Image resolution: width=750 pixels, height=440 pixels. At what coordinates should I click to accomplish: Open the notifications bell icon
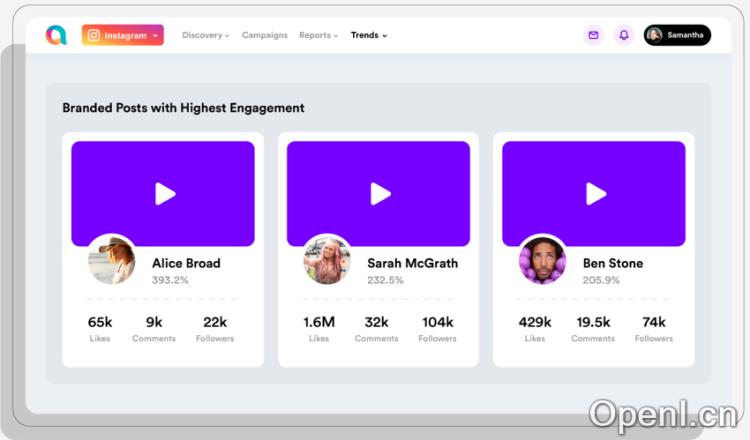[x=624, y=35]
